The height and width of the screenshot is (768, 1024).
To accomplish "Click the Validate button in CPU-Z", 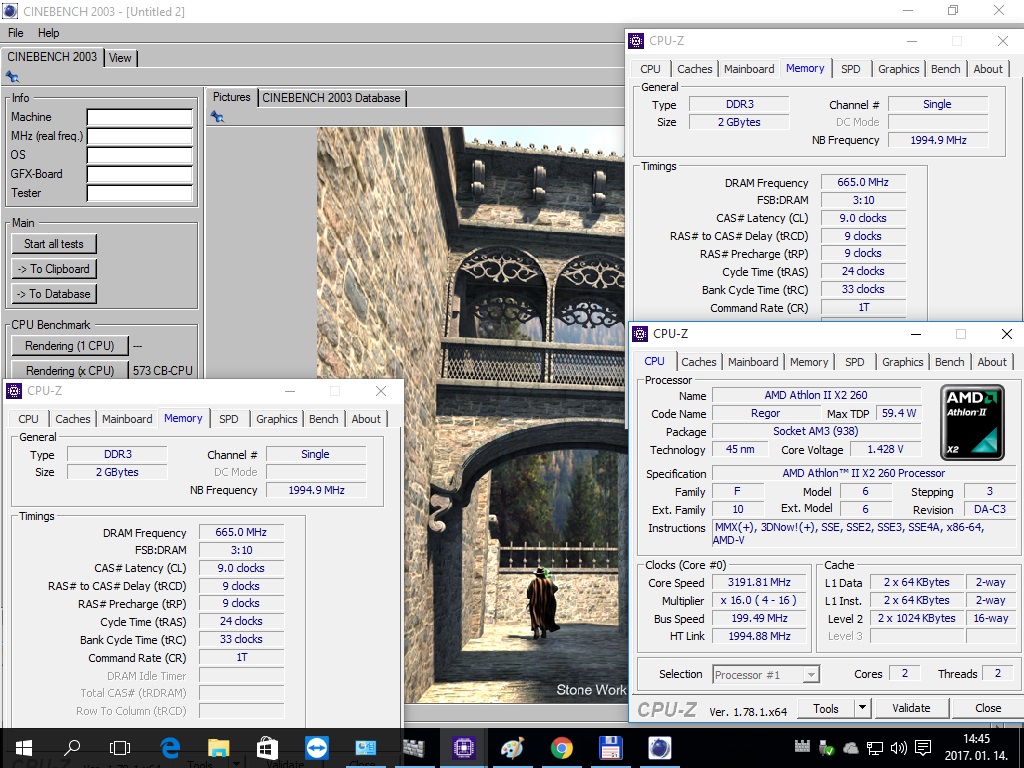I will [x=911, y=708].
